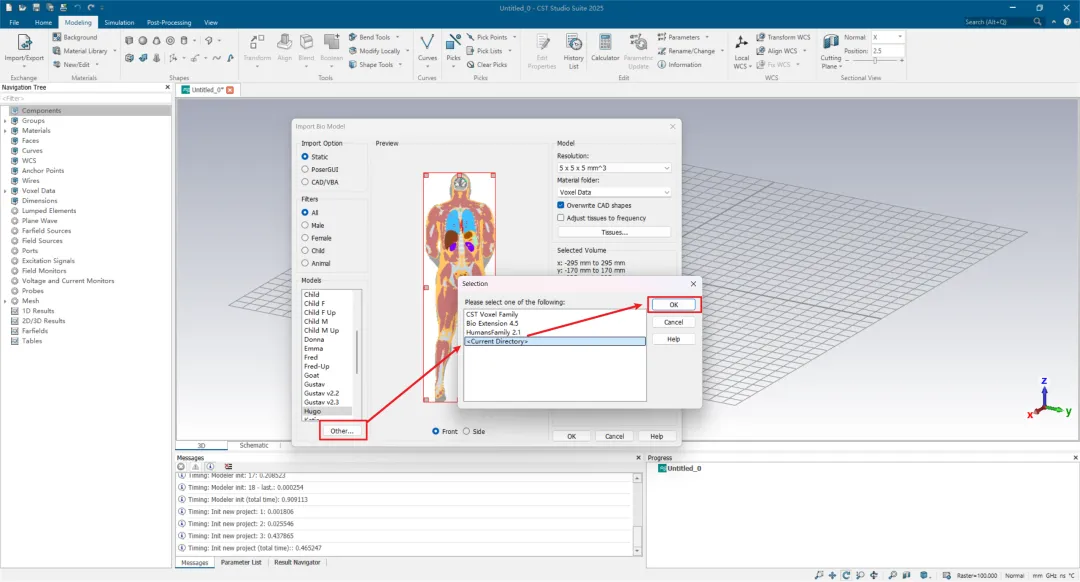This screenshot has width=1080, height=582.
Task: Click Help in the Selection dialog
Action: coord(674,340)
